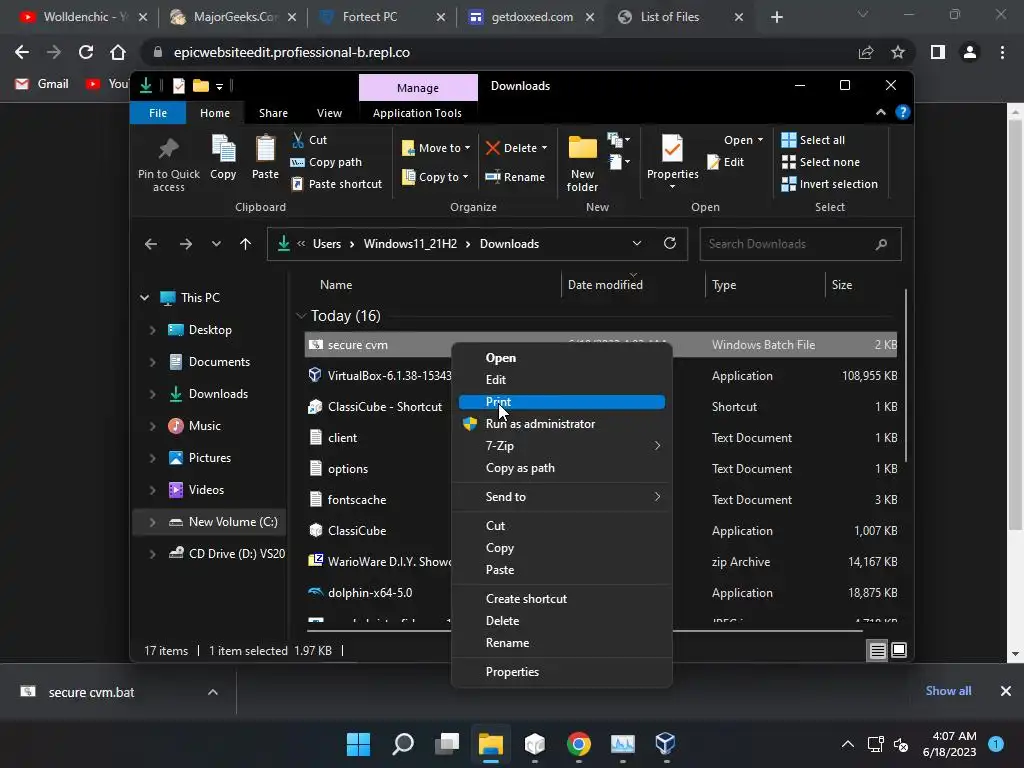
Task: Choose Run as administrator in context menu
Action: coord(562,424)
